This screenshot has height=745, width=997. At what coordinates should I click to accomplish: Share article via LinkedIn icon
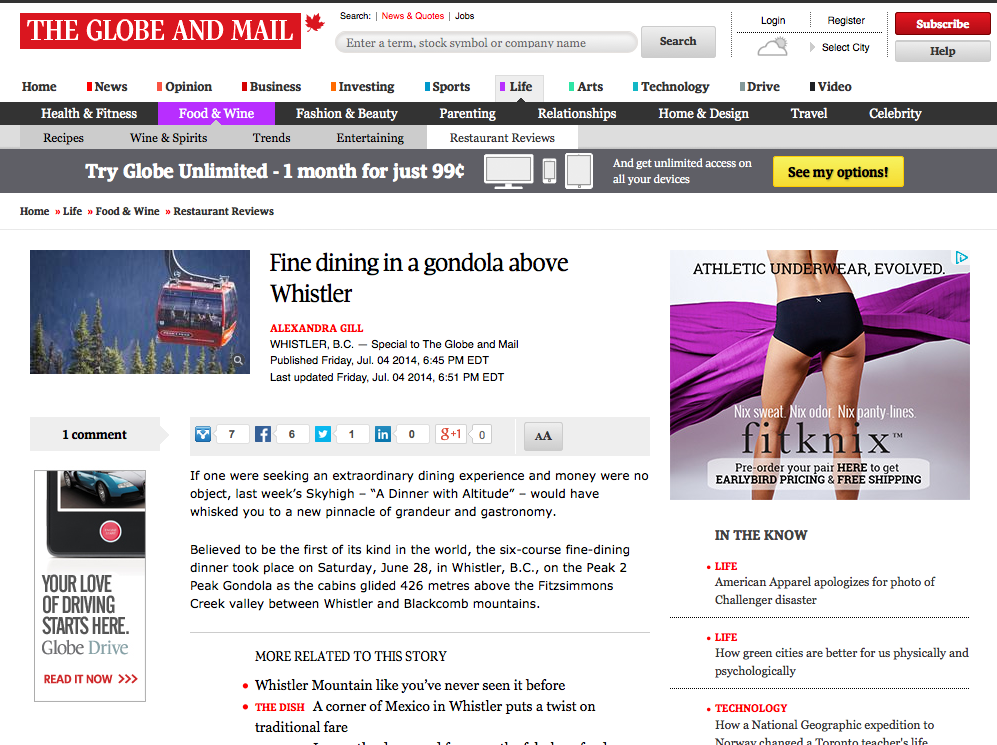coord(383,434)
